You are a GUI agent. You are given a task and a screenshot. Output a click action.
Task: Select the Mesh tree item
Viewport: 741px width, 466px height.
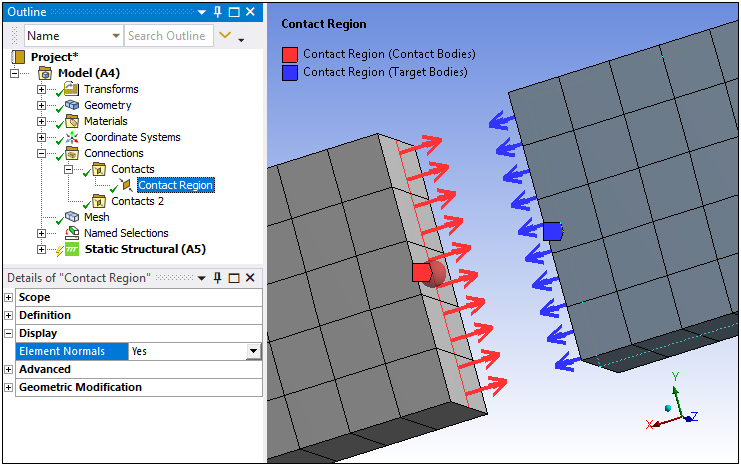[96, 217]
